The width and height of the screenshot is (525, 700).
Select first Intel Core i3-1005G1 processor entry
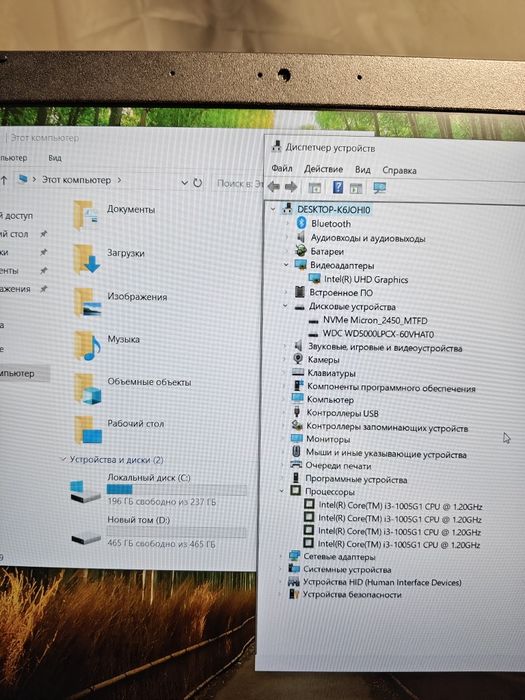(x=400, y=506)
